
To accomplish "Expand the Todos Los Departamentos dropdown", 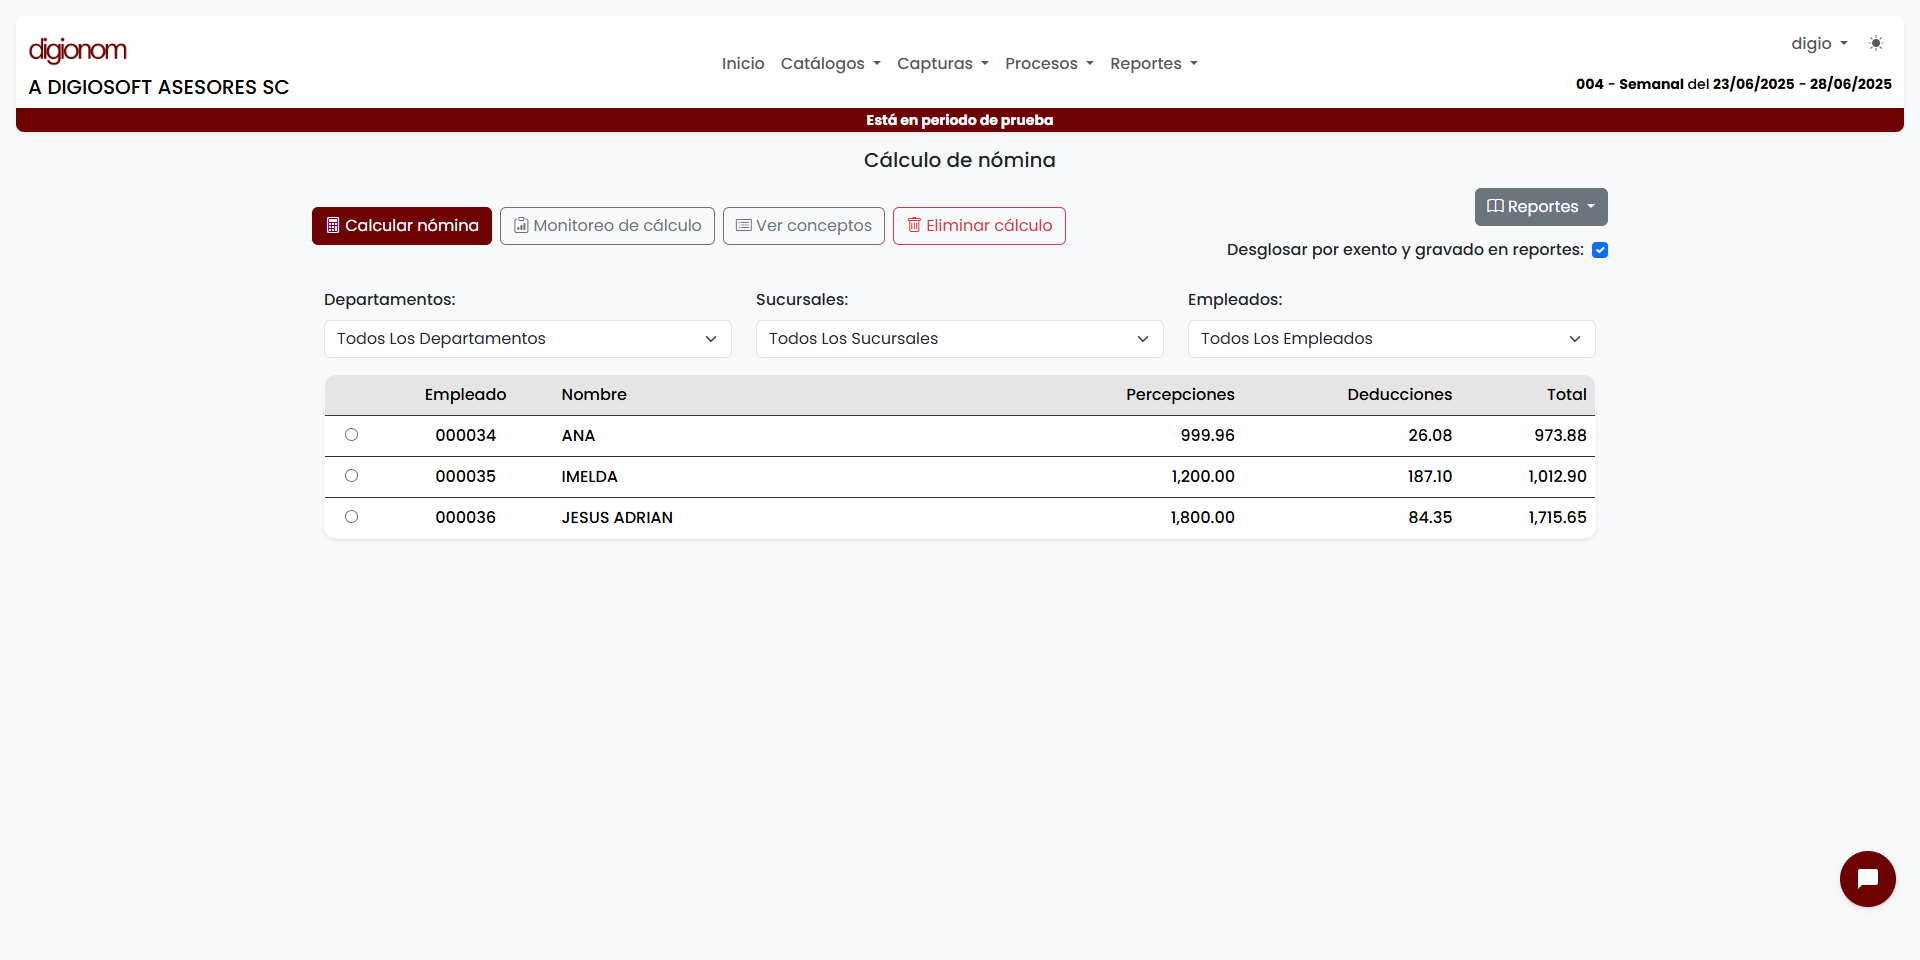I will click(527, 339).
